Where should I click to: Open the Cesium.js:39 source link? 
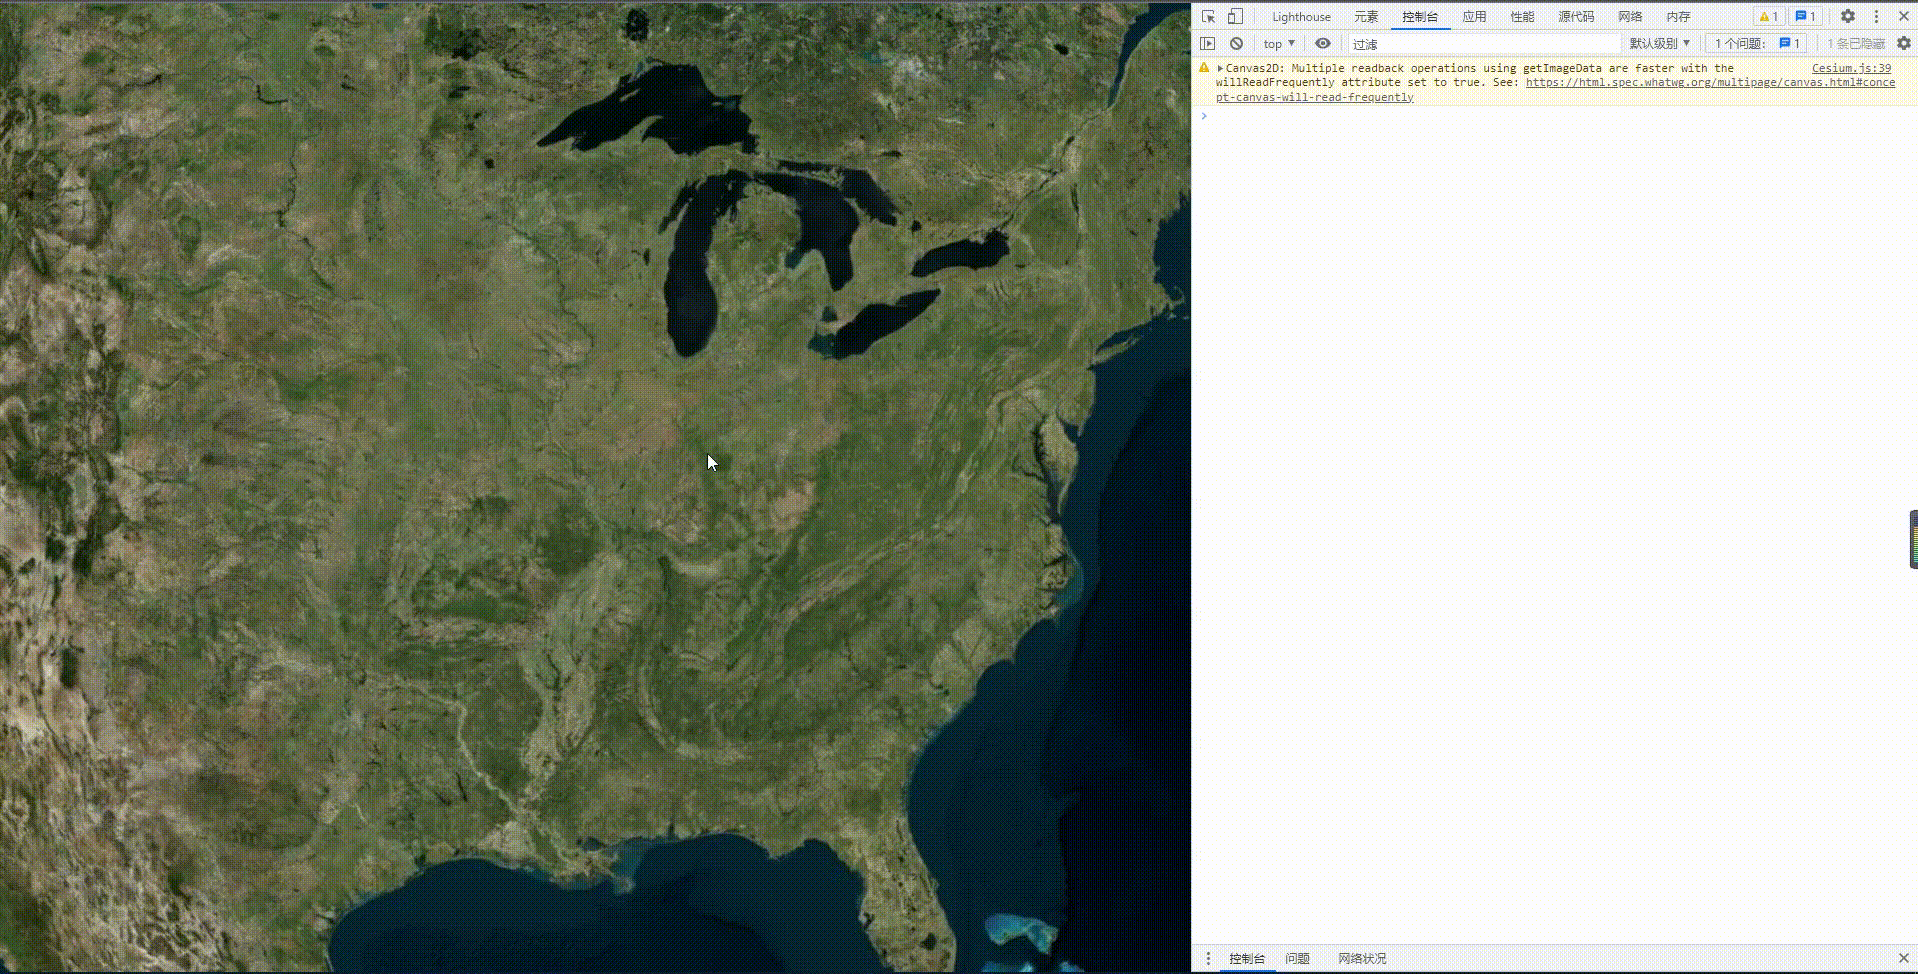coord(1851,67)
